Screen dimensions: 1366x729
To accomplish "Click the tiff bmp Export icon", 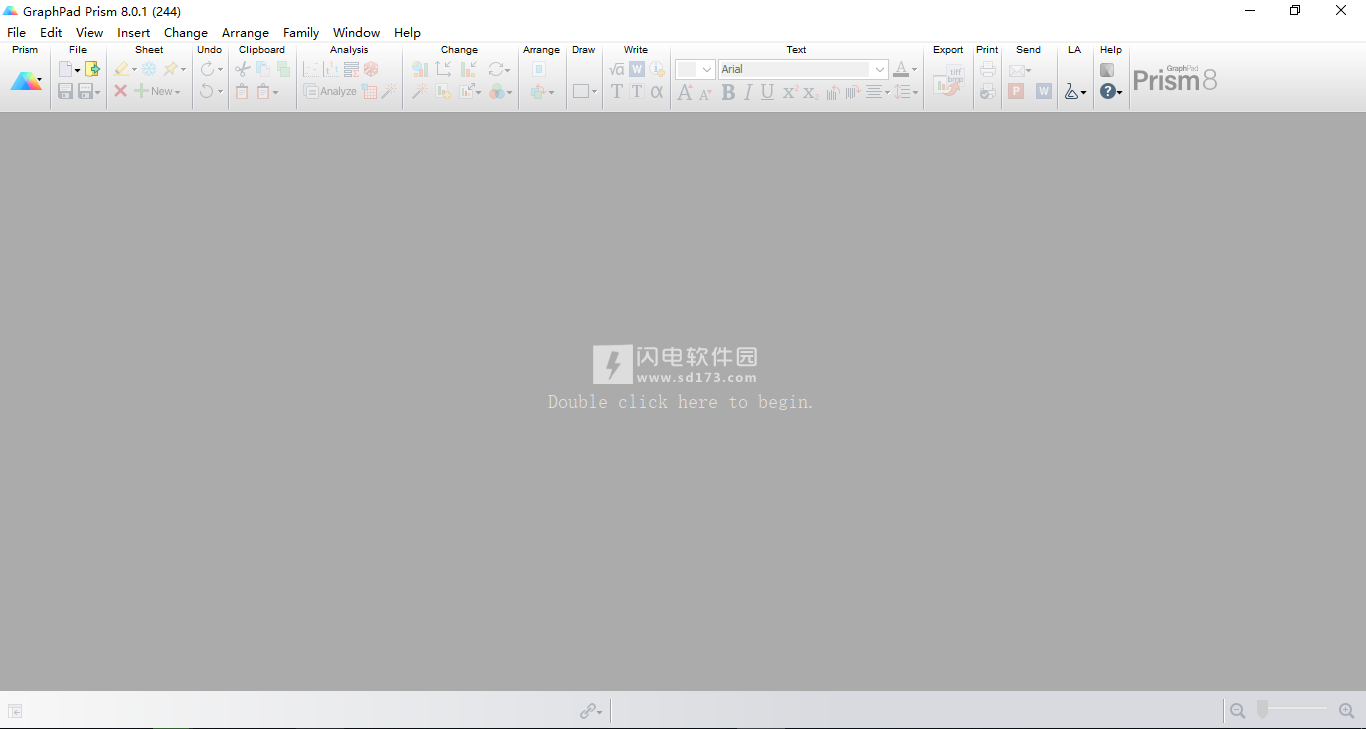I will (948, 81).
